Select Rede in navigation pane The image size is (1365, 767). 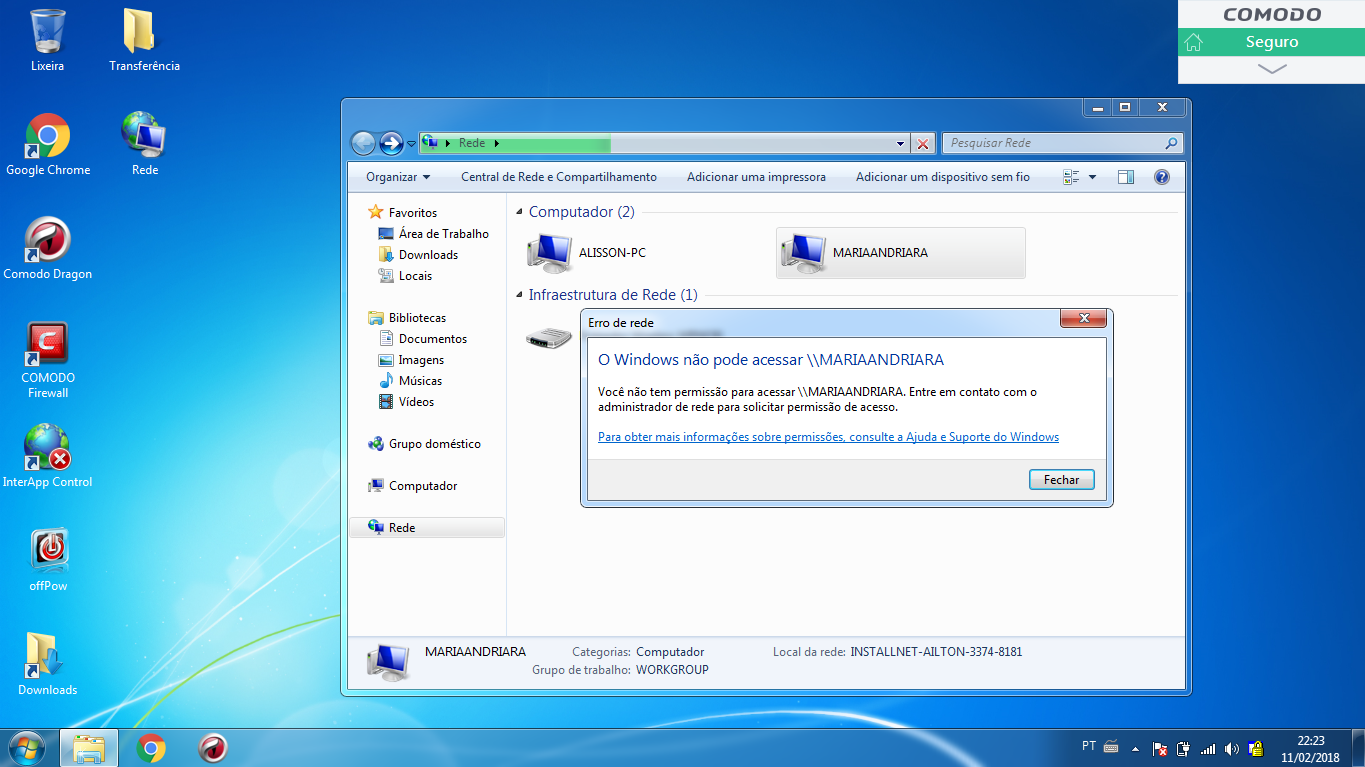point(427,527)
